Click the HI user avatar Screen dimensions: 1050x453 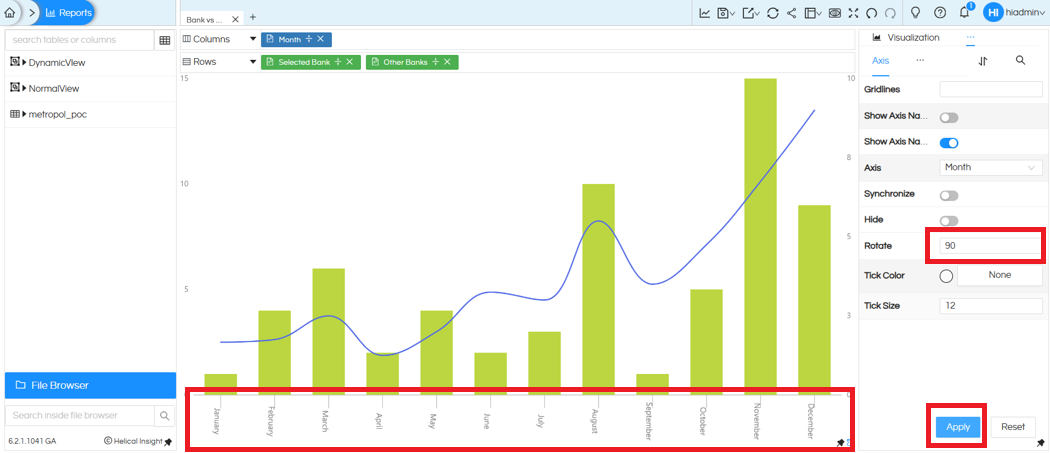click(993, 12)
